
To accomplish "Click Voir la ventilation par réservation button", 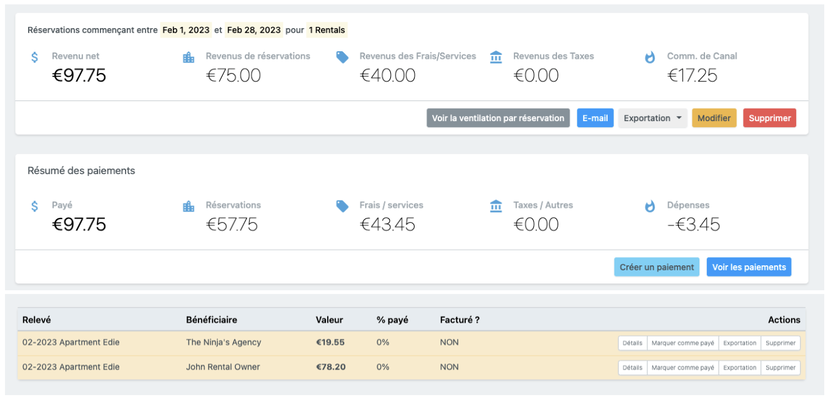I will tap(498, 118).
